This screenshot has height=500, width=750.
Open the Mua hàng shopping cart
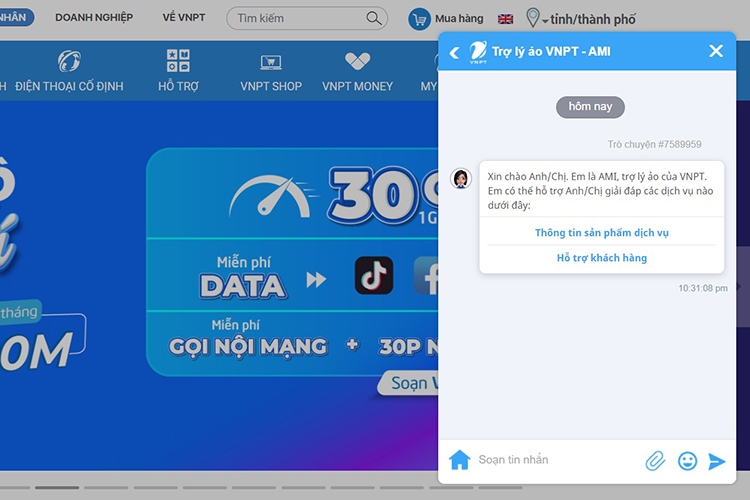click(x=419, y=20)
